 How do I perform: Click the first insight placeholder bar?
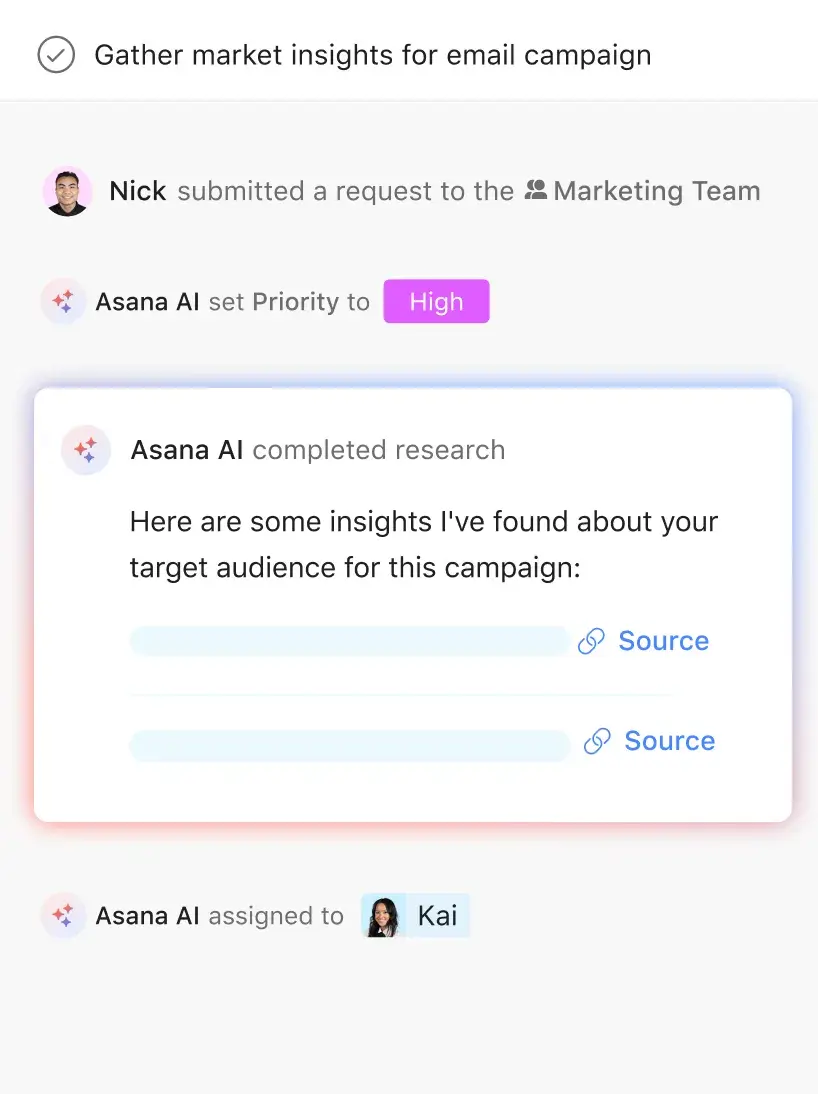349,641
